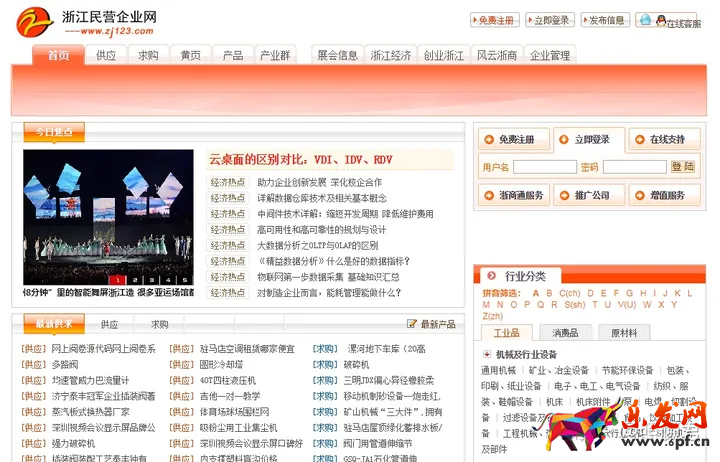The image size is (720, 462).
Task: Switch to the 消费品 category tab
Action: tap(565, 332)
